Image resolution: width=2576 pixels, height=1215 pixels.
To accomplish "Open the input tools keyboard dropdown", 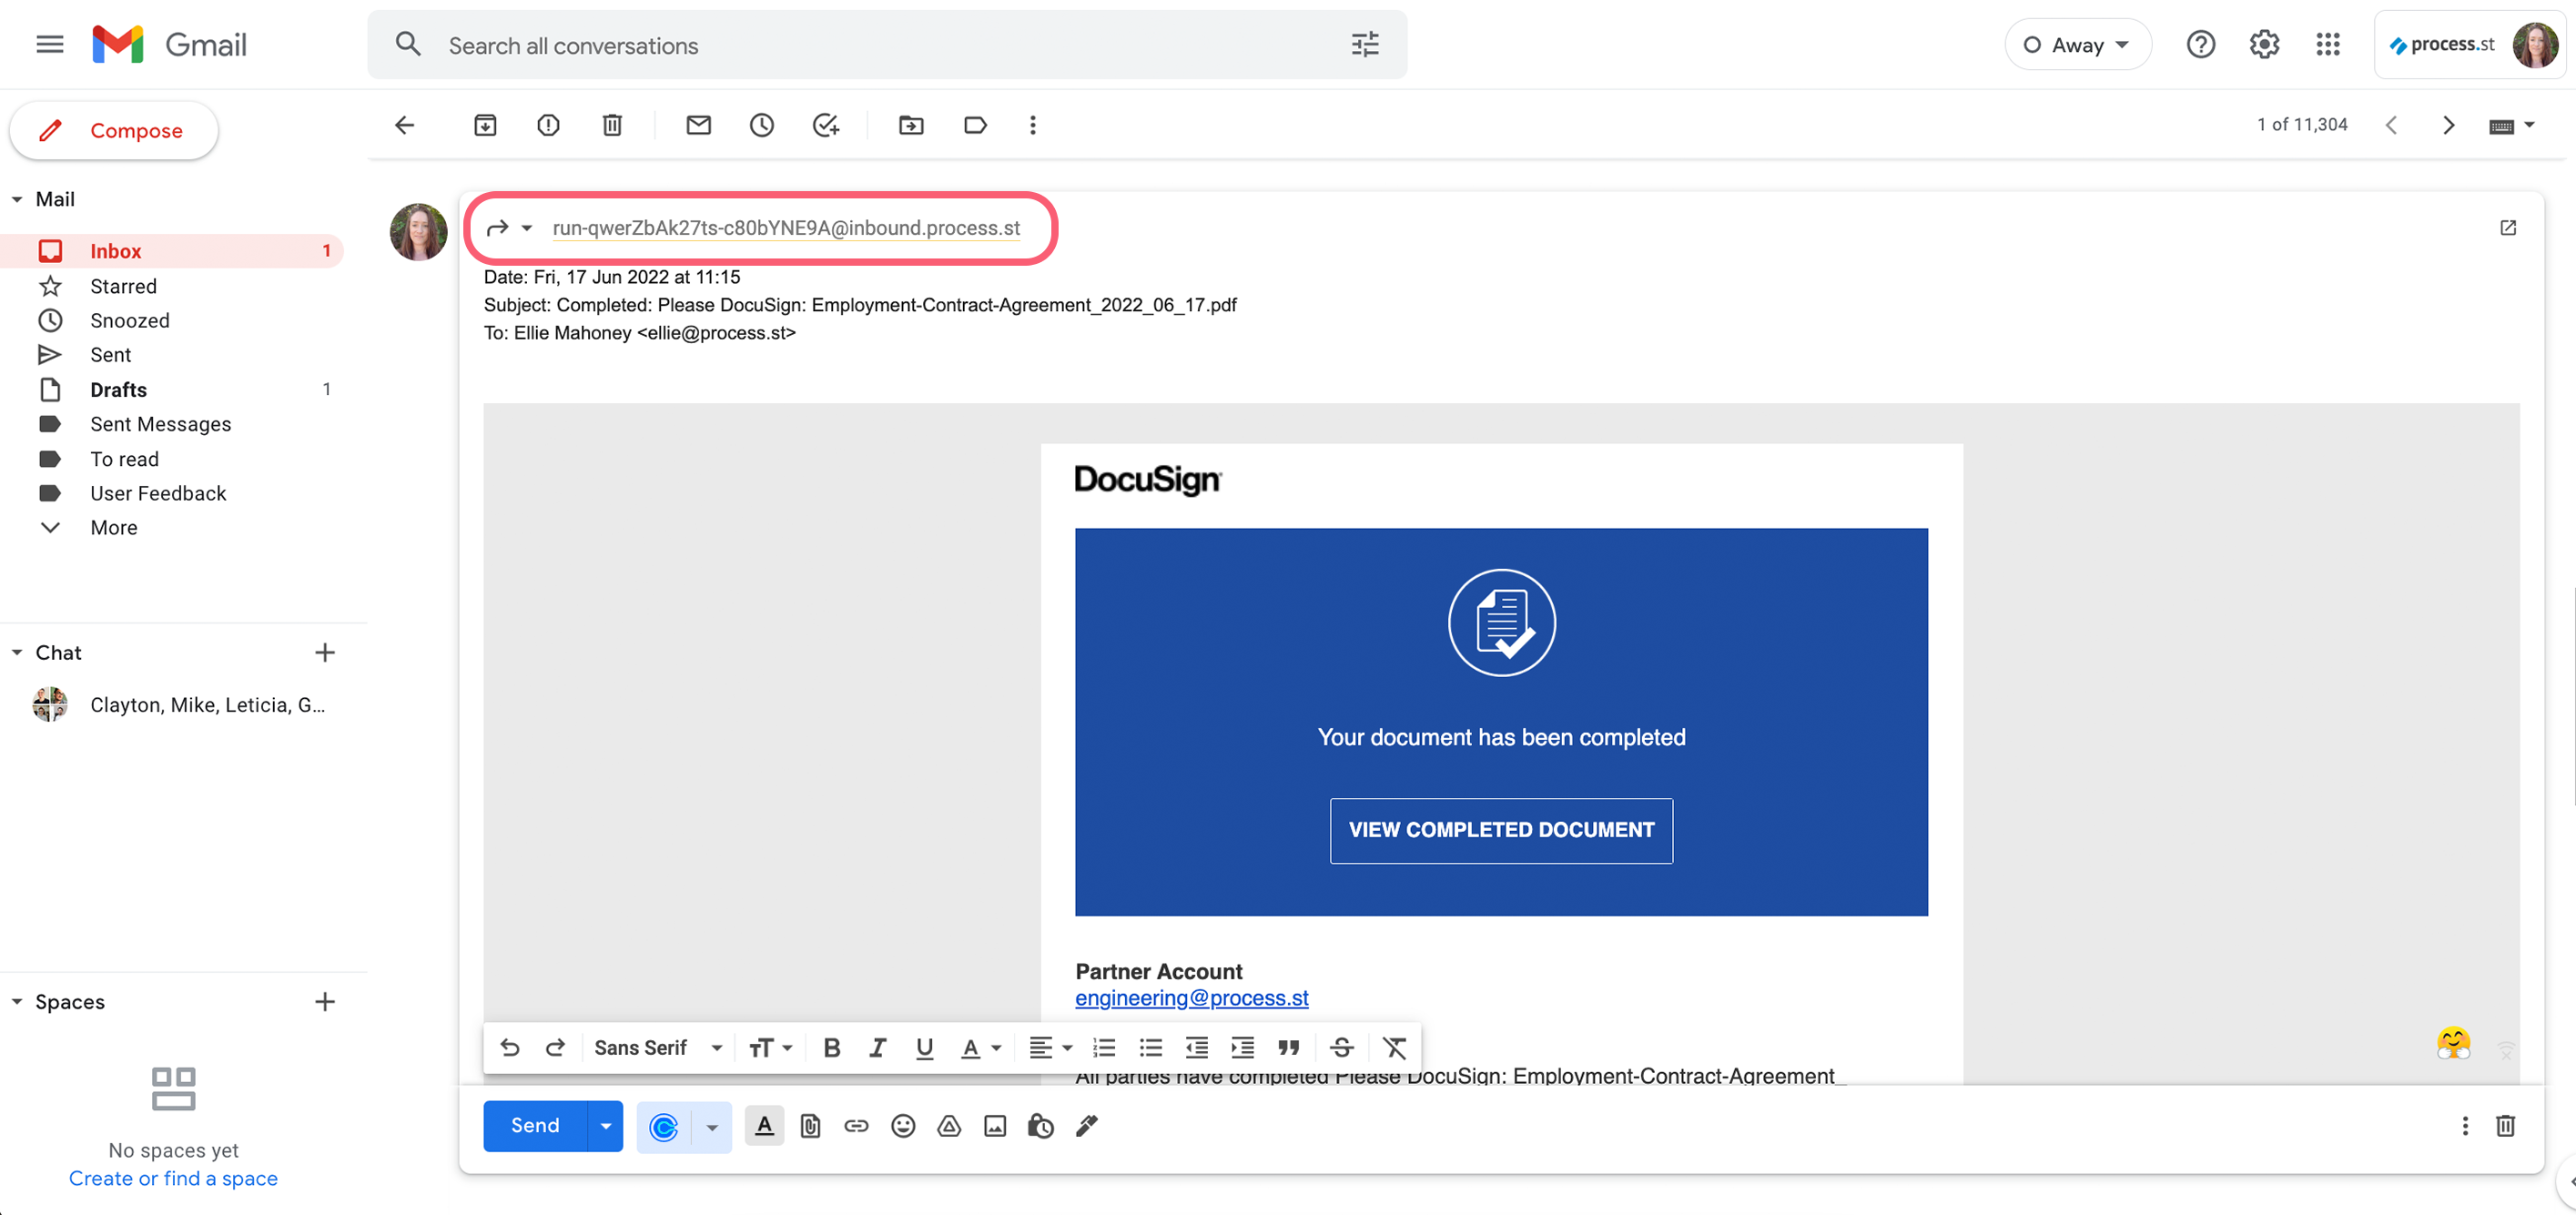I will (2511, 125).
